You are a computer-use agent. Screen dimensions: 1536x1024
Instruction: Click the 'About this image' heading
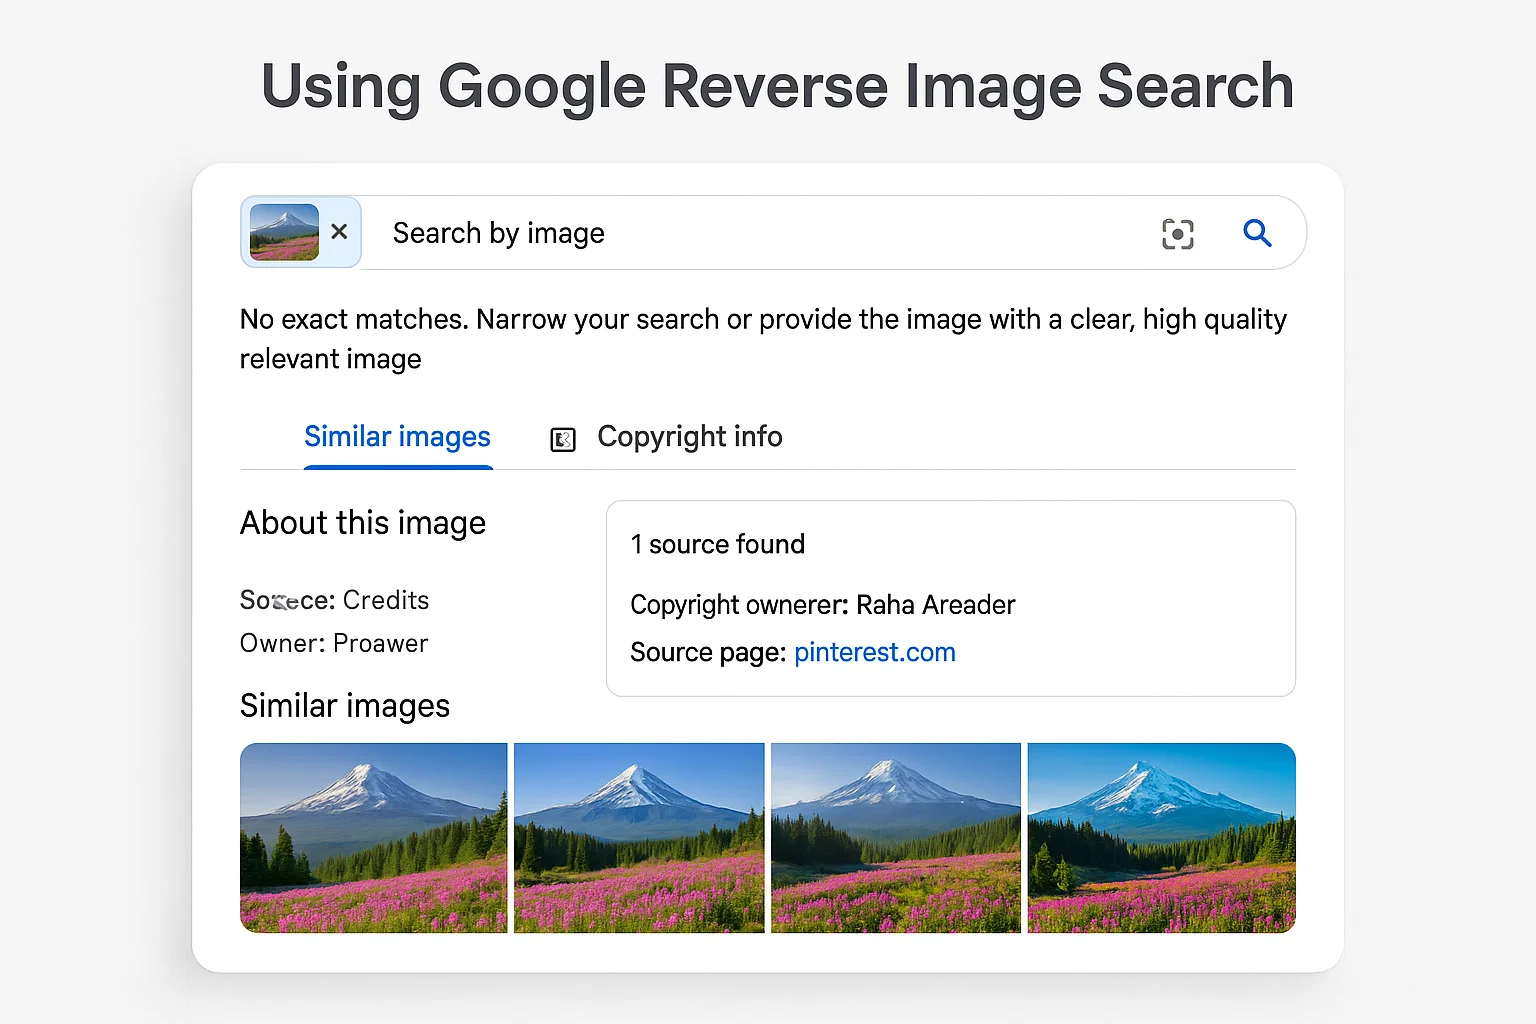tap(362, 523)
